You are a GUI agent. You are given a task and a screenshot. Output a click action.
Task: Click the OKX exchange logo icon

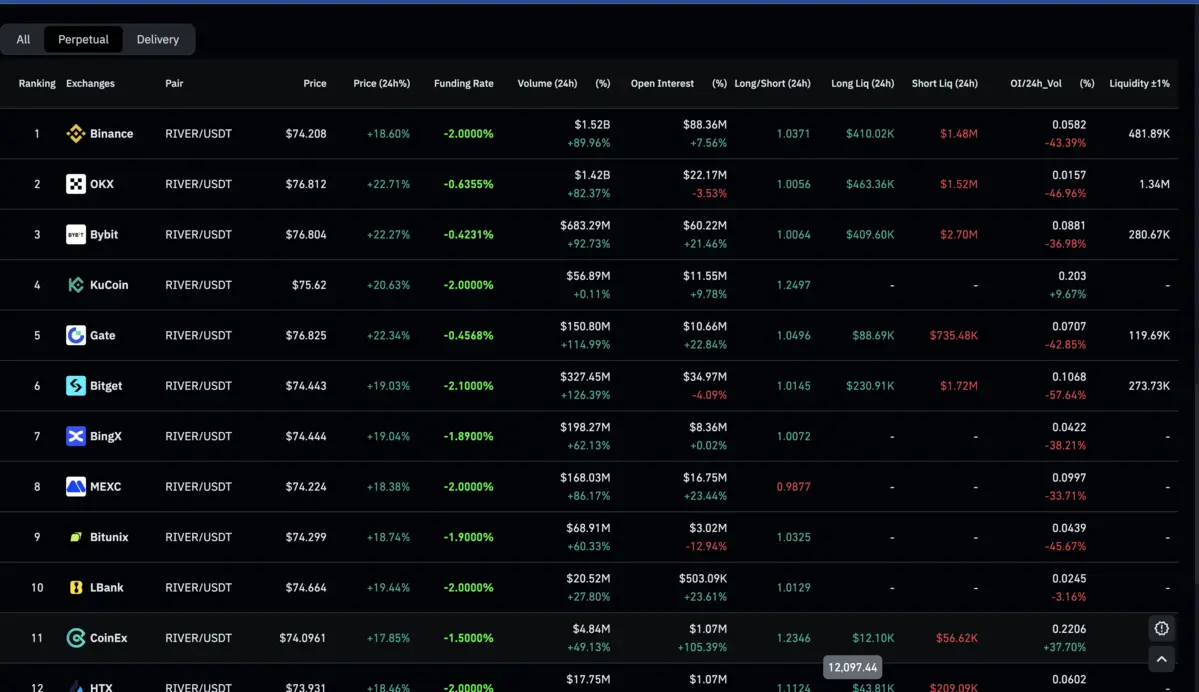[78, 183]
